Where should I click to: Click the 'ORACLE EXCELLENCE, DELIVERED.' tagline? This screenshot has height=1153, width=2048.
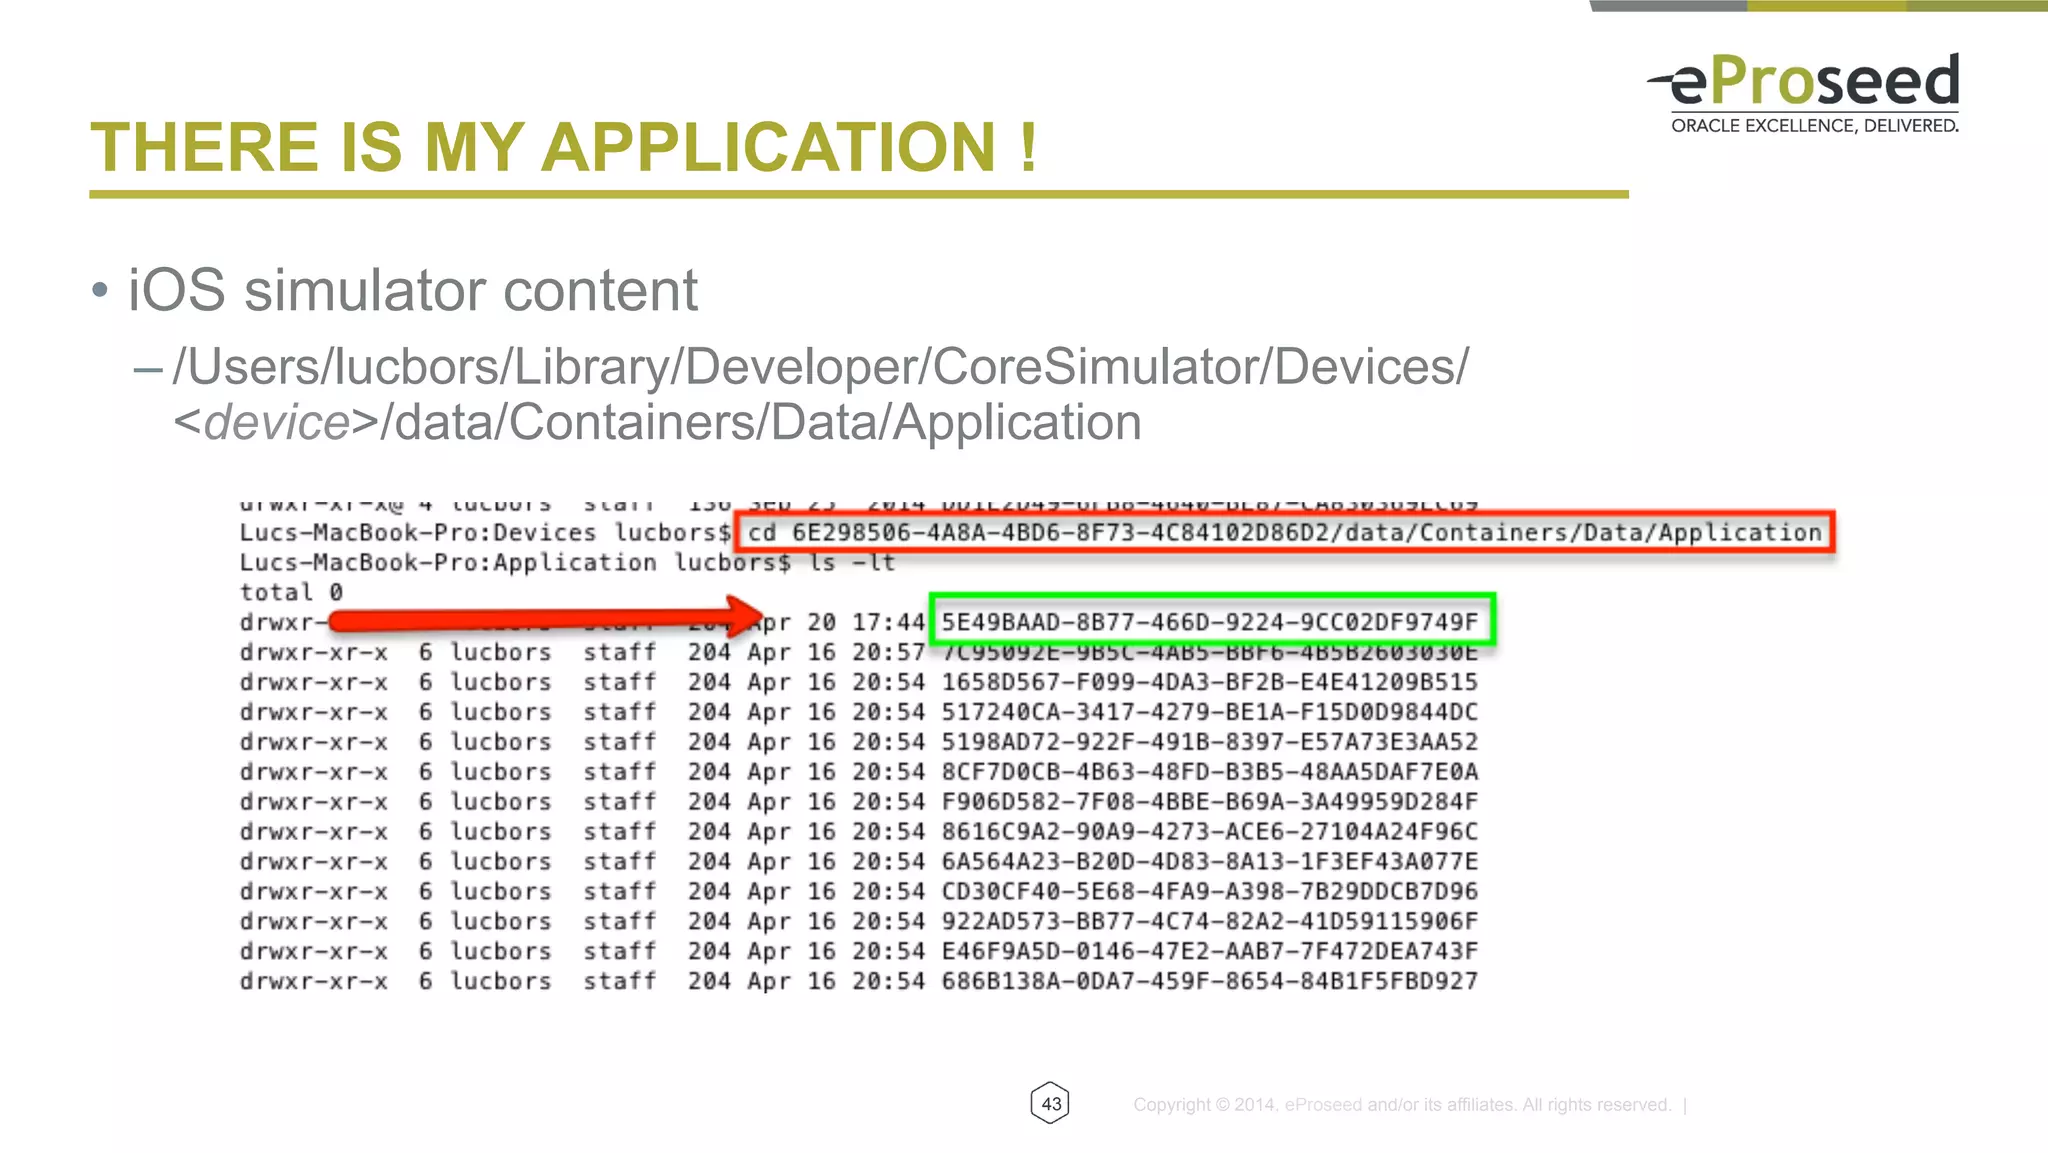pos(1815,126)
